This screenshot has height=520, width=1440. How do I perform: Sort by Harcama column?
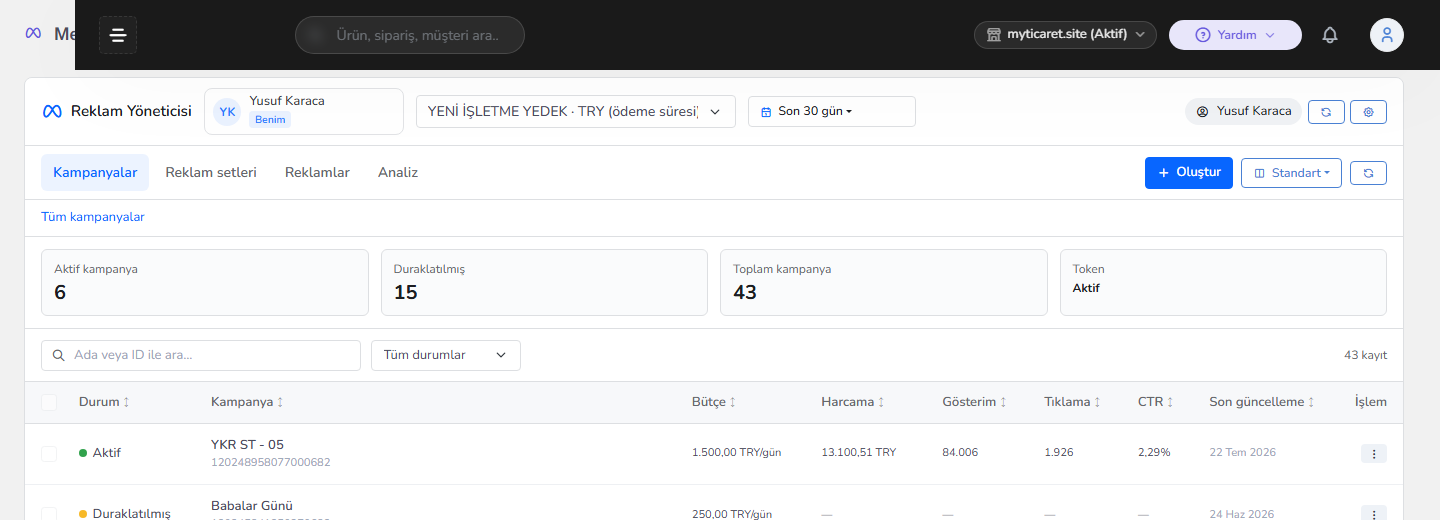[854, 402]
